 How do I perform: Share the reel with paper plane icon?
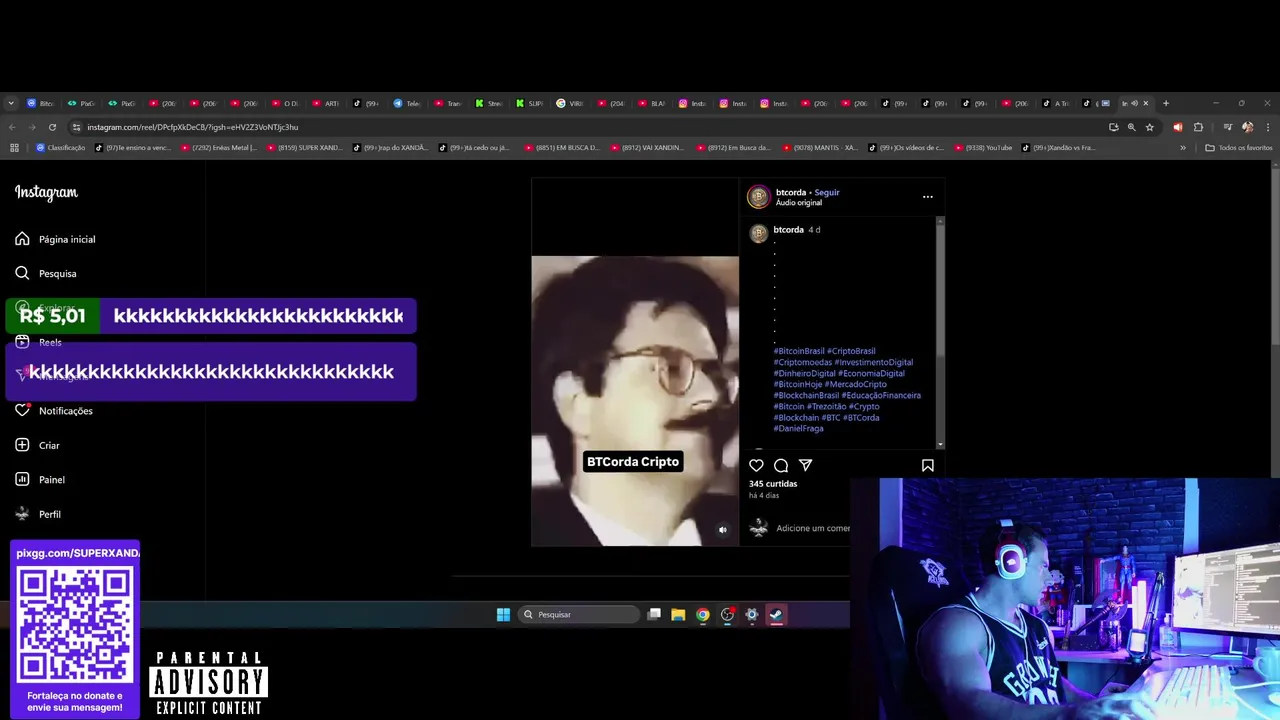[x=805, y=465]
